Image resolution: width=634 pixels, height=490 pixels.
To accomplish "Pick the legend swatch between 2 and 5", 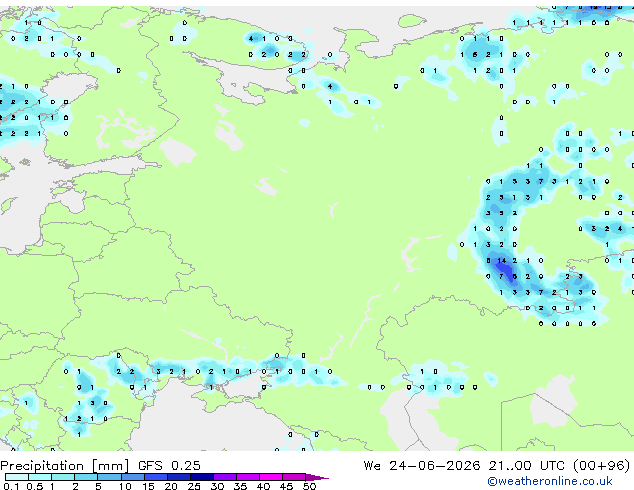I will pos(86,477).
